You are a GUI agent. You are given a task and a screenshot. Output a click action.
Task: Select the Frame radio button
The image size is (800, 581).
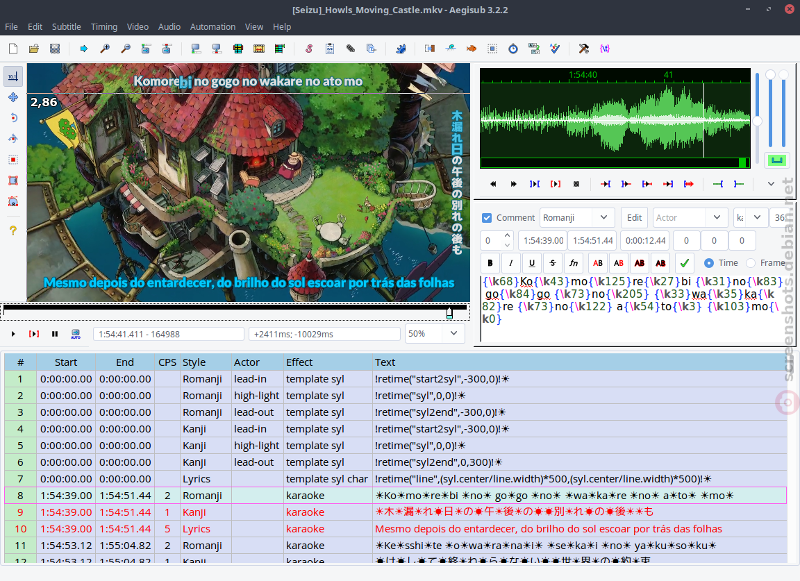click(x=751, y=263)
